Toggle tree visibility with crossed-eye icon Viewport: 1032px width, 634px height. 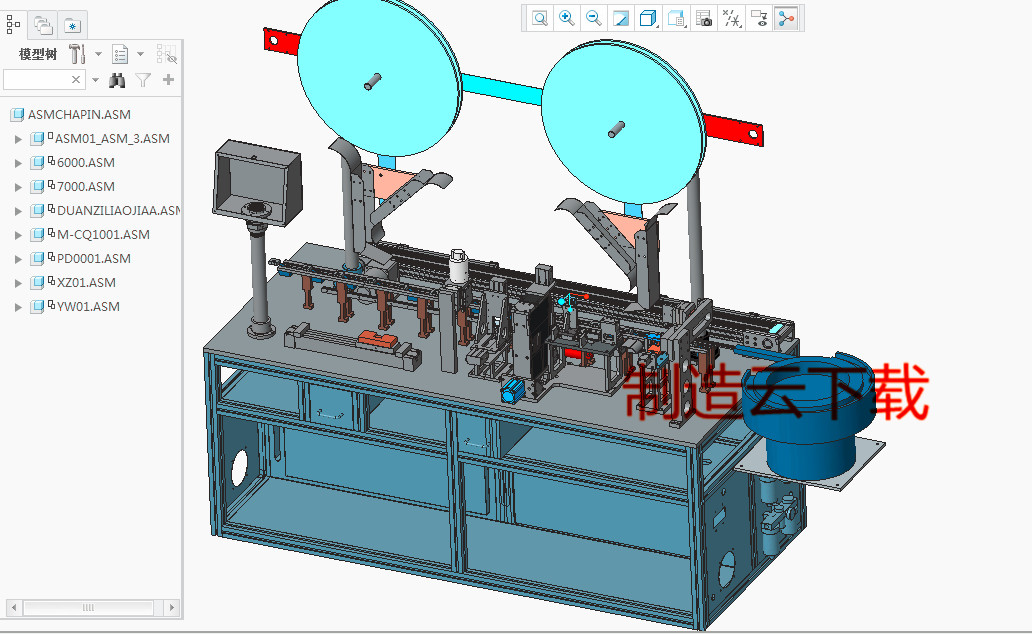166,55
